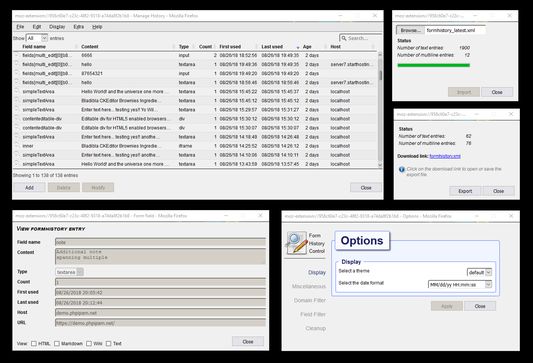Open the 'Select a theme' default dropdown
The width and height of the screenshot is (533, 363).
coord(479,272)
